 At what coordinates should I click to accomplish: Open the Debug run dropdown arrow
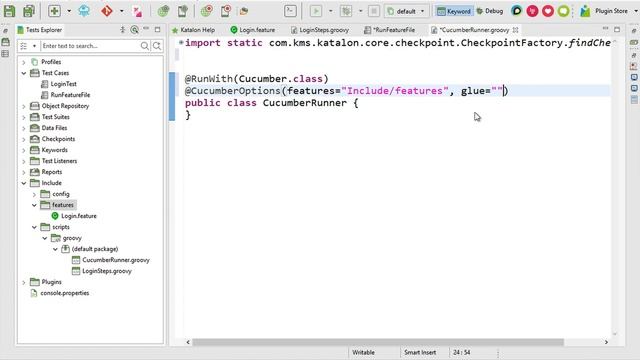tap(360, 11)
